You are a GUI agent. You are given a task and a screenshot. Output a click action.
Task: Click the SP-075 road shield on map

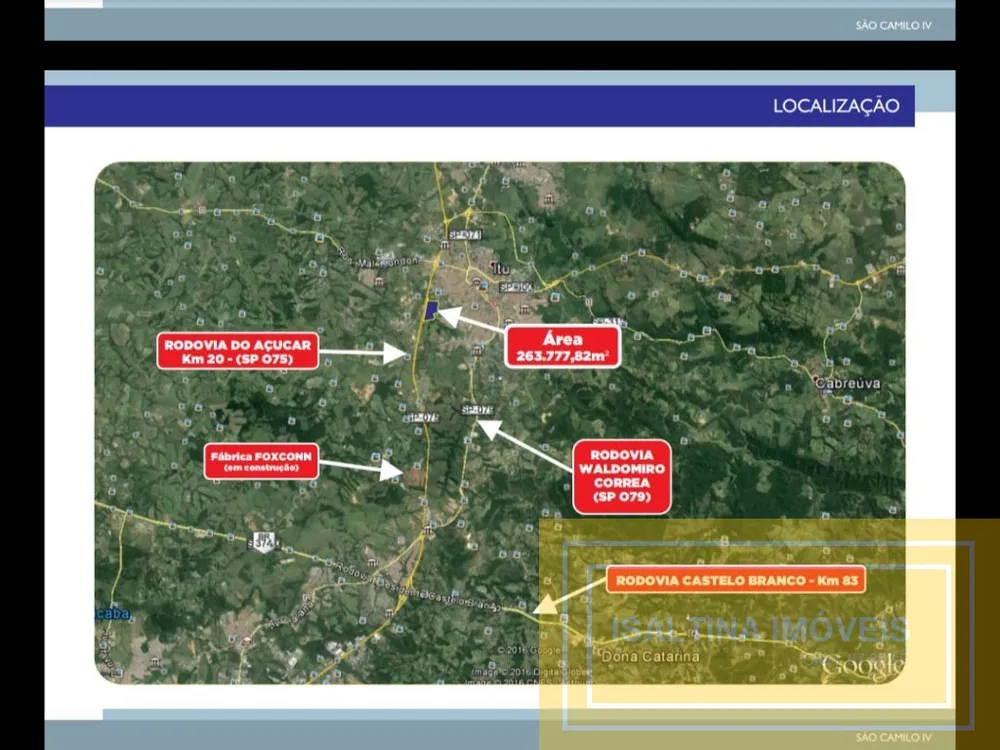(422, 418)
